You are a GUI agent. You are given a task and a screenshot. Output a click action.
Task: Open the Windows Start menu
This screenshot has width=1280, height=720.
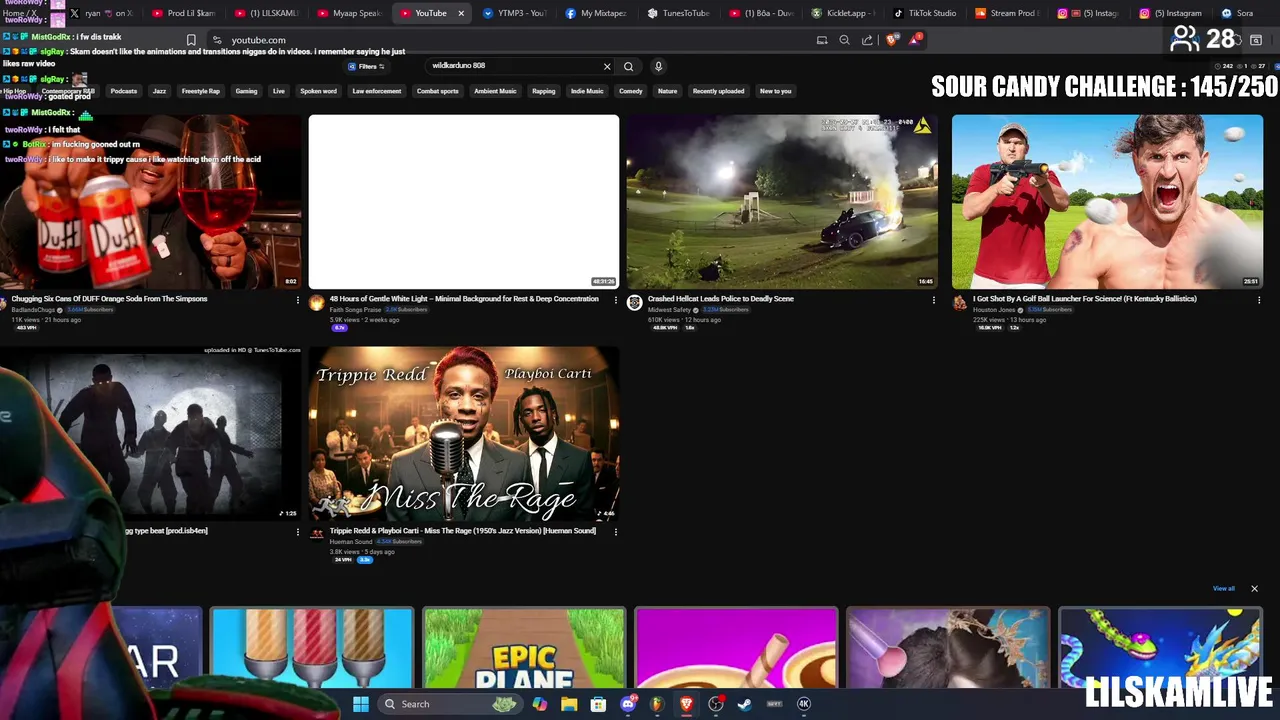pos(361,704)
